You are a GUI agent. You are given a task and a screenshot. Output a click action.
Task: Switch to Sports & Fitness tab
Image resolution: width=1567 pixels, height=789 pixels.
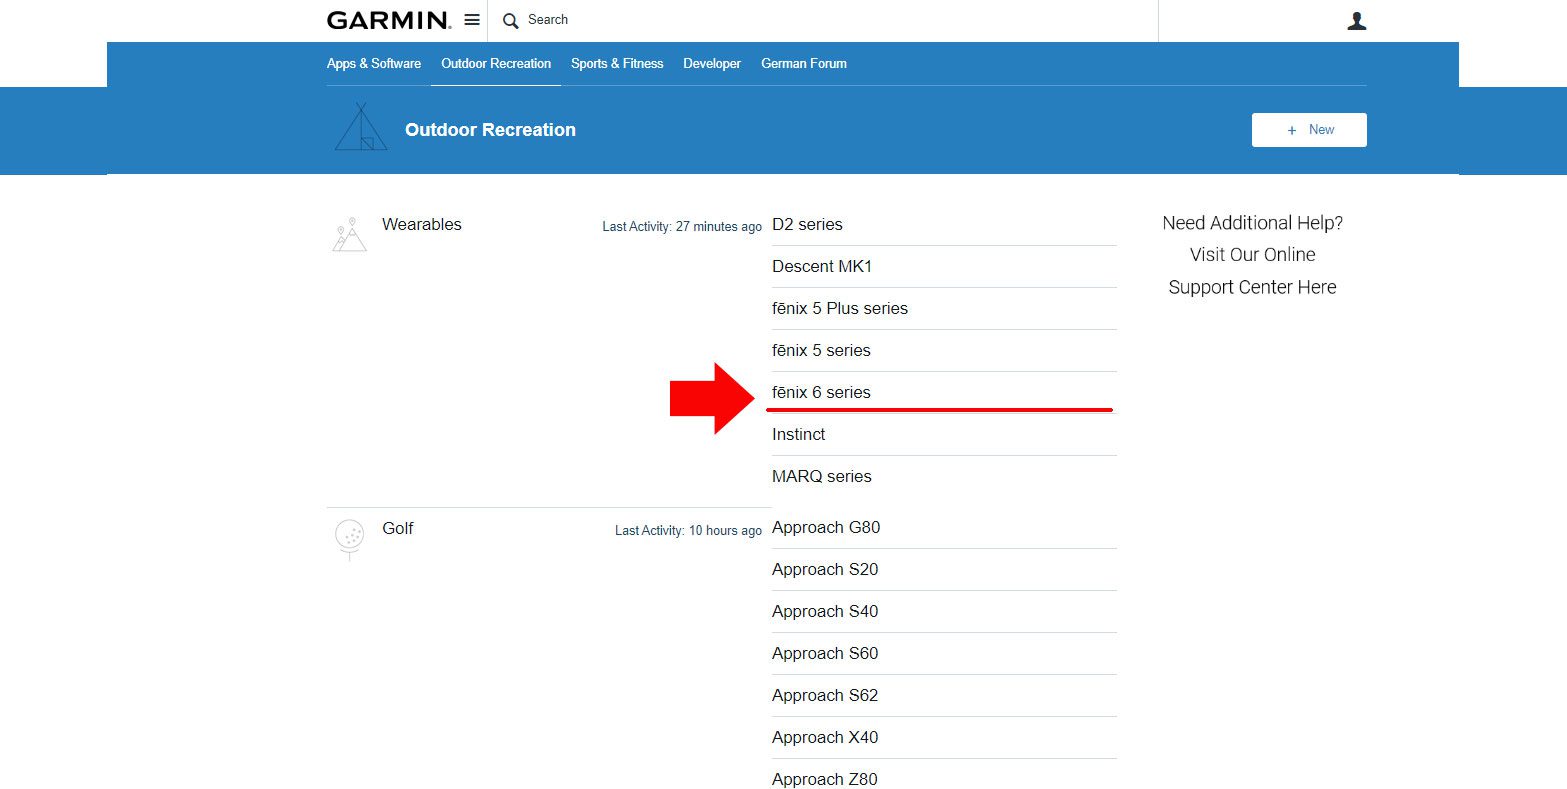pyautogui.click(x=617, y=63)
